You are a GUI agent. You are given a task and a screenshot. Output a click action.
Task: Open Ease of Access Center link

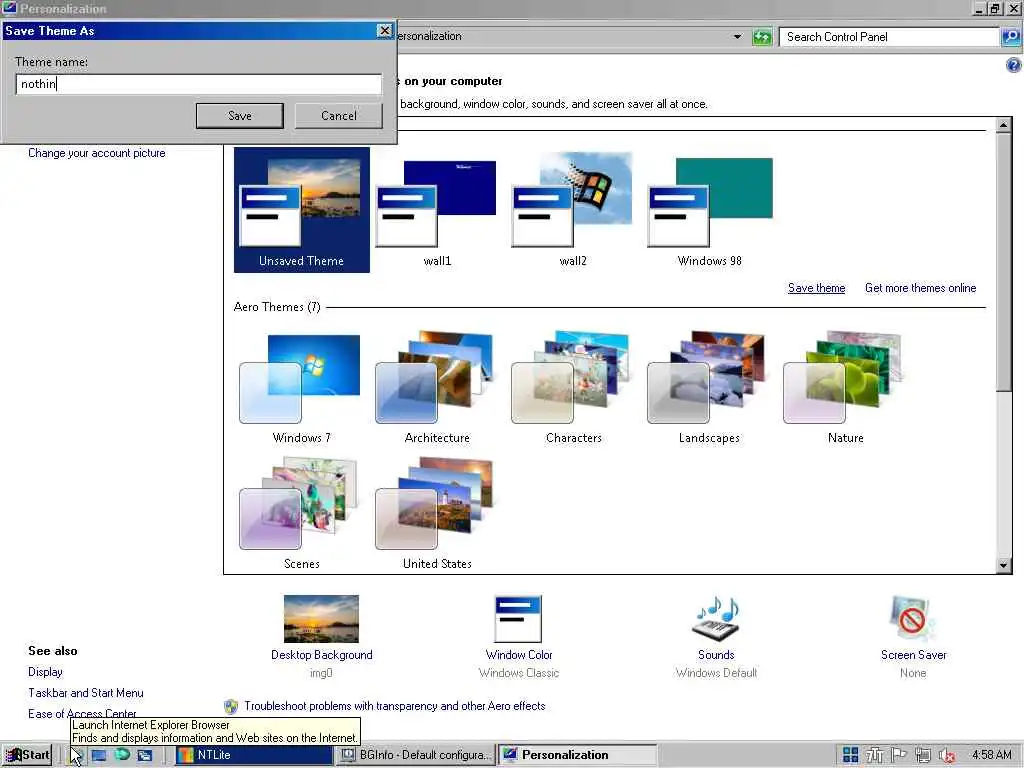(82, 714)
